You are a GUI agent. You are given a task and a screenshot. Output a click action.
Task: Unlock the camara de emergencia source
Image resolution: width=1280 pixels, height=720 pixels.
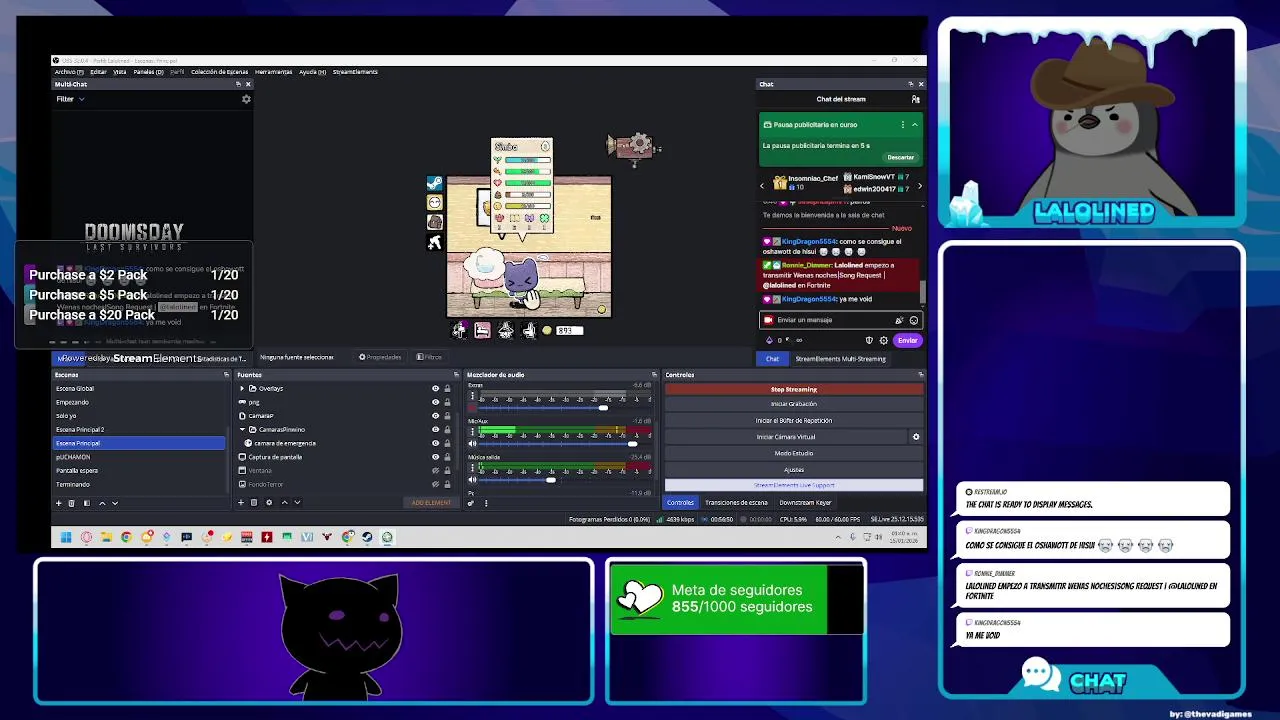(447, 443)
